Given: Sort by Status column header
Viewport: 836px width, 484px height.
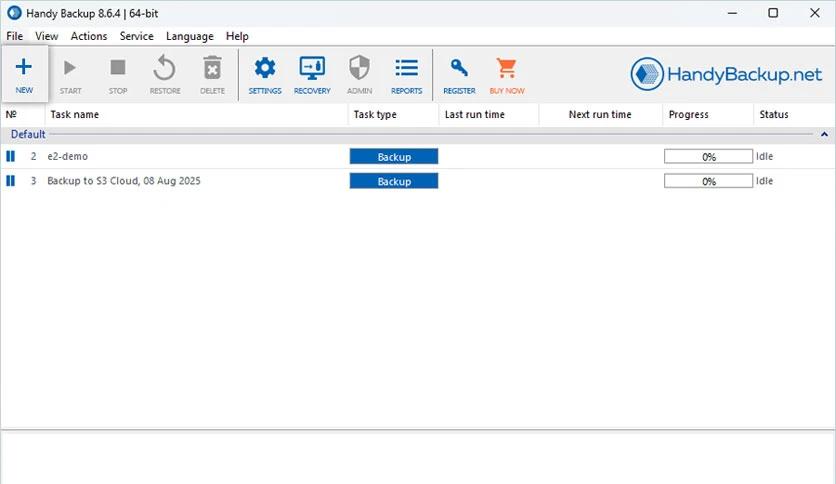Looking at the screenshot, I should click(794, 115).
